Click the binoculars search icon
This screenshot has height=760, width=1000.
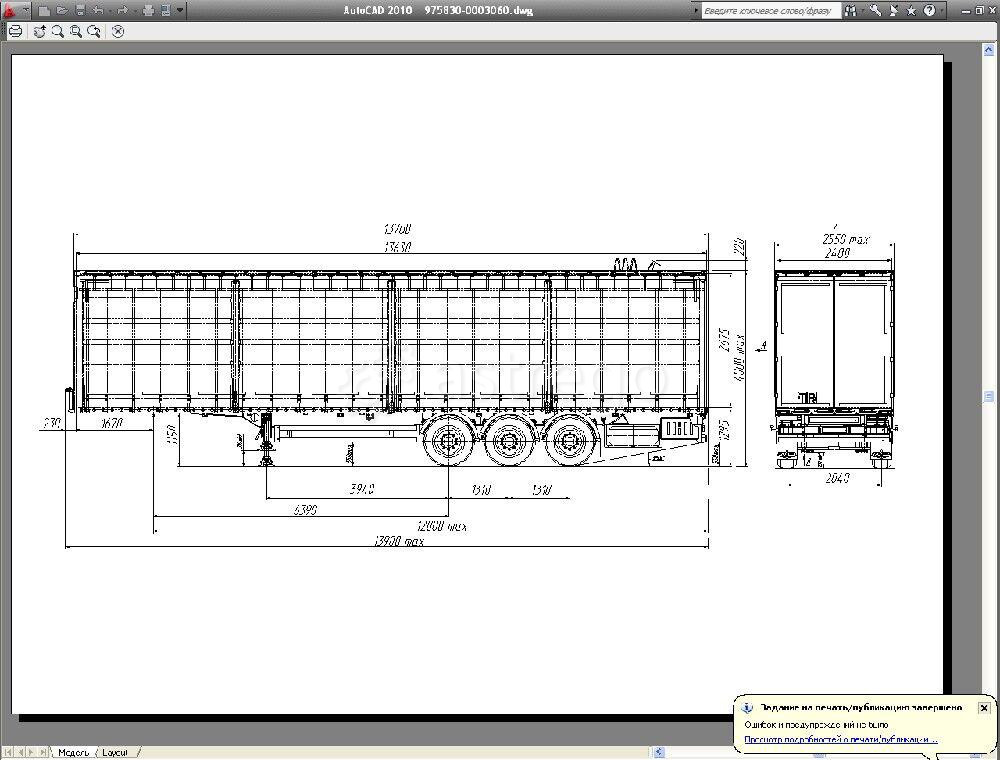point(850,10)
